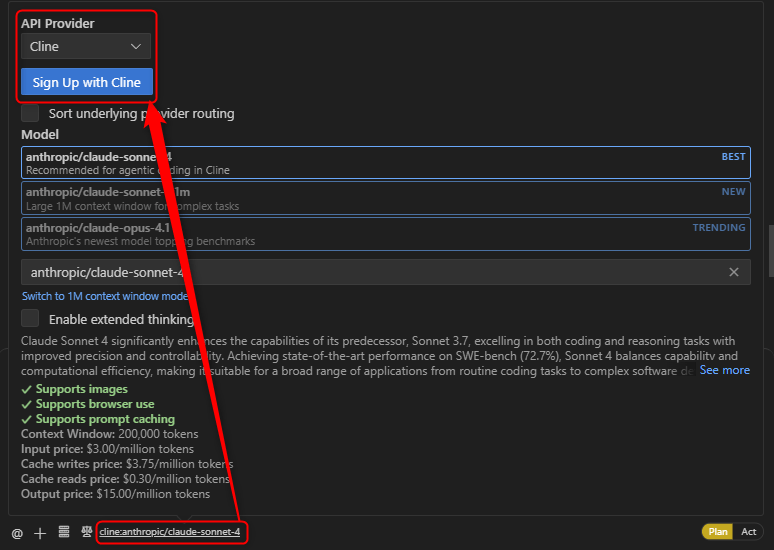Open the MCP servers icon in bottom bar
Image resolution: width=774 pixels, height=550 pixels.
64,532
